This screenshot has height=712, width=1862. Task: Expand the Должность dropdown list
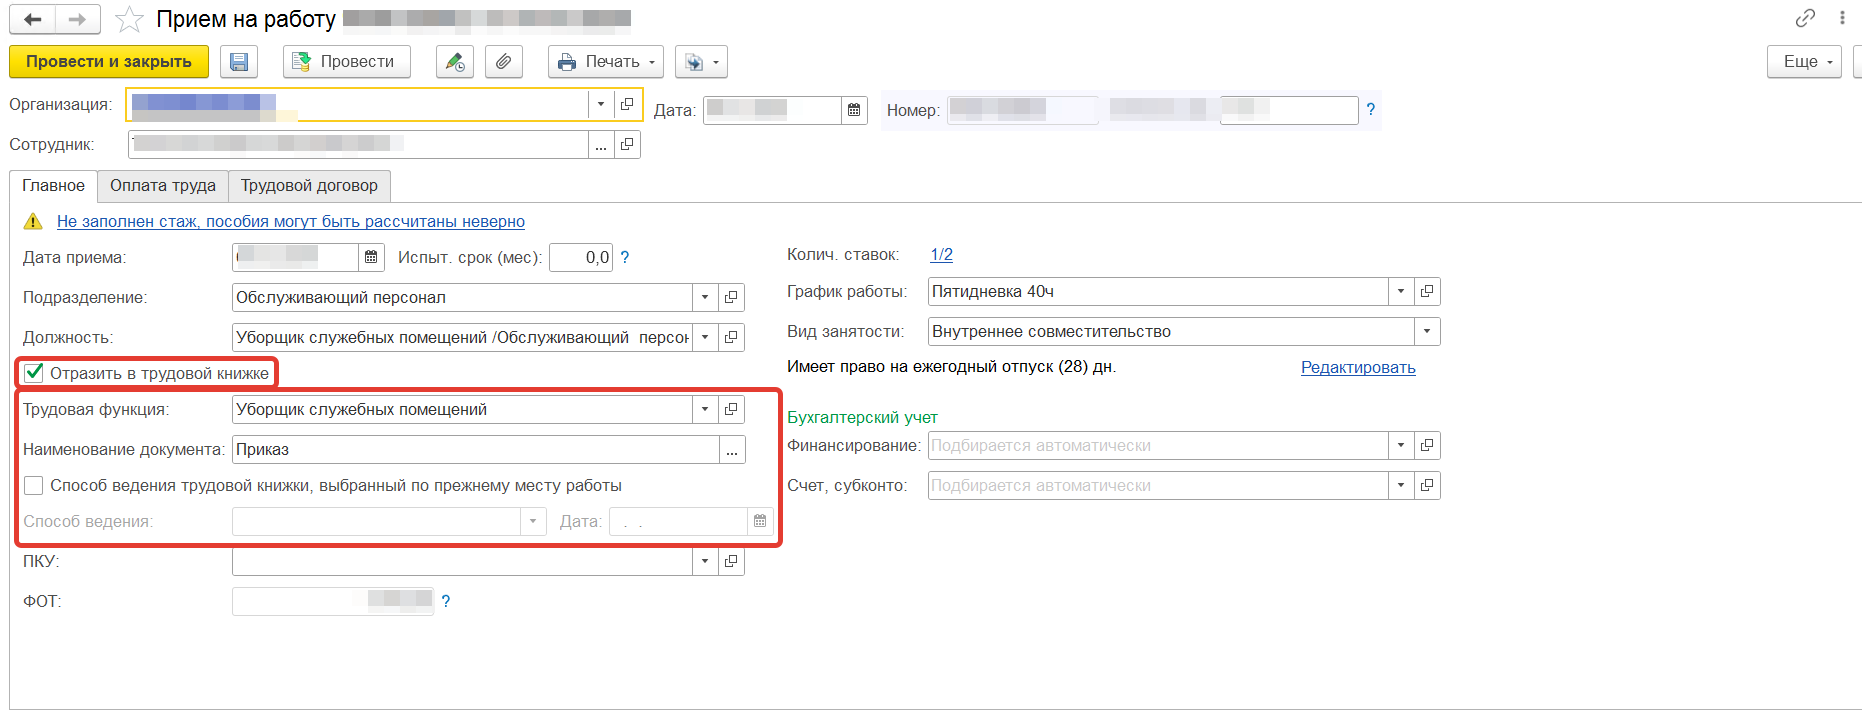[x=705, y=337]
